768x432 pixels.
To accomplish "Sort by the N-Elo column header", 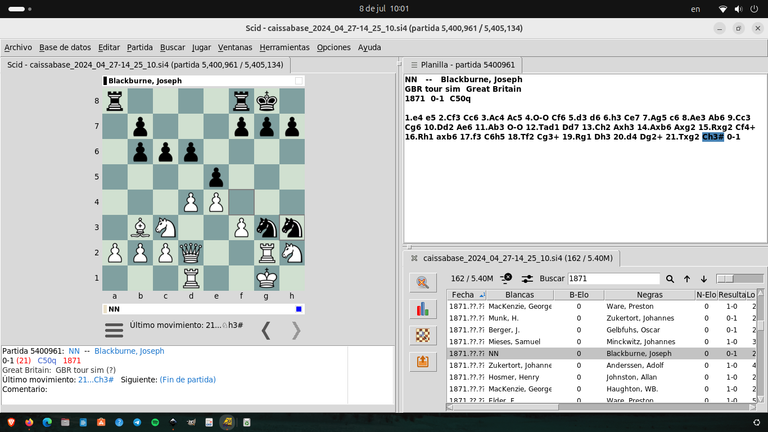I will [x=706, y=295].
